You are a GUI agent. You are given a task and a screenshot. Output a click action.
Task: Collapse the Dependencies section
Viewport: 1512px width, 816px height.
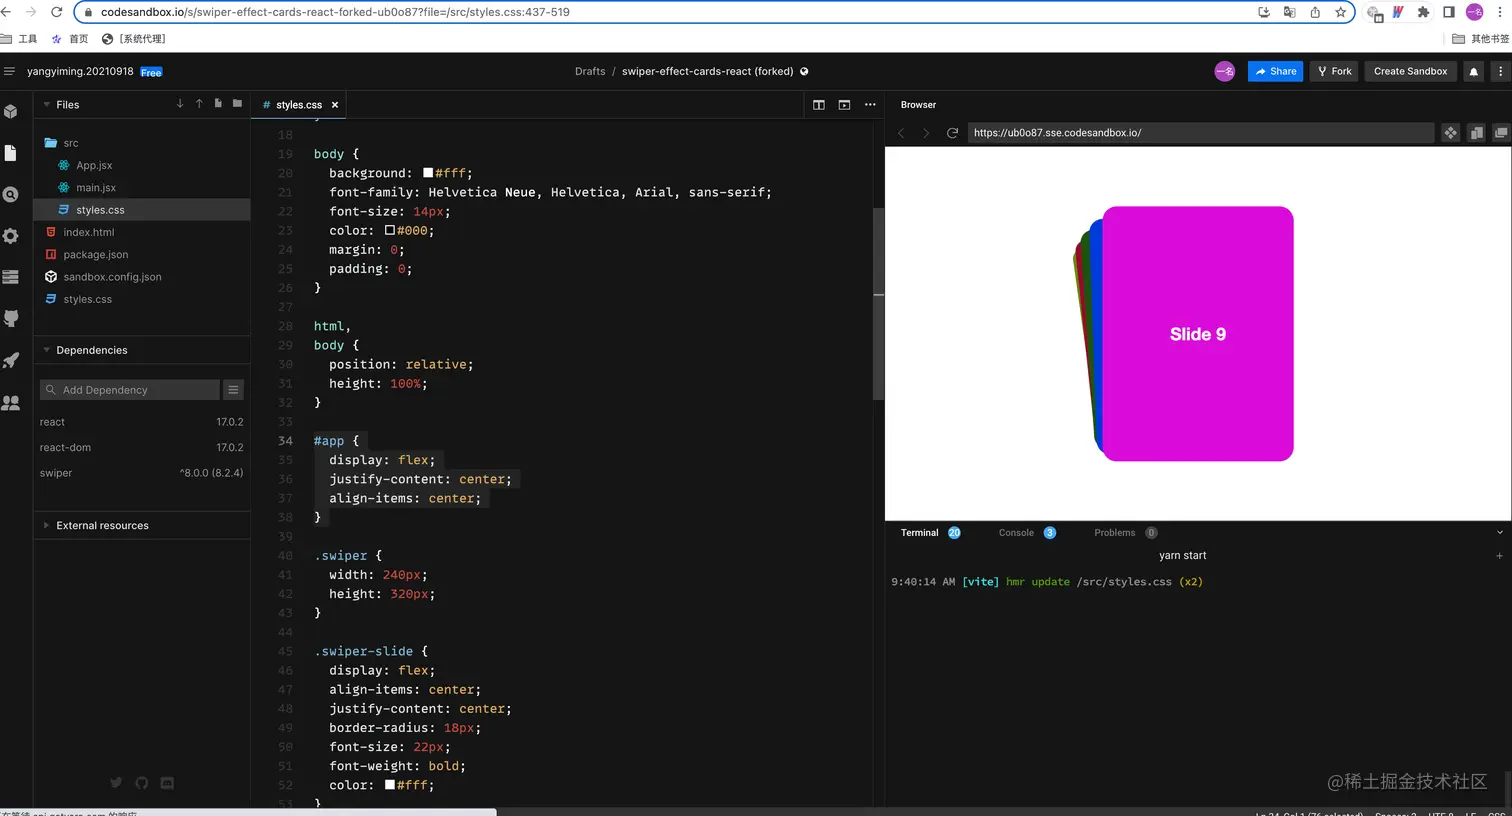46,350
